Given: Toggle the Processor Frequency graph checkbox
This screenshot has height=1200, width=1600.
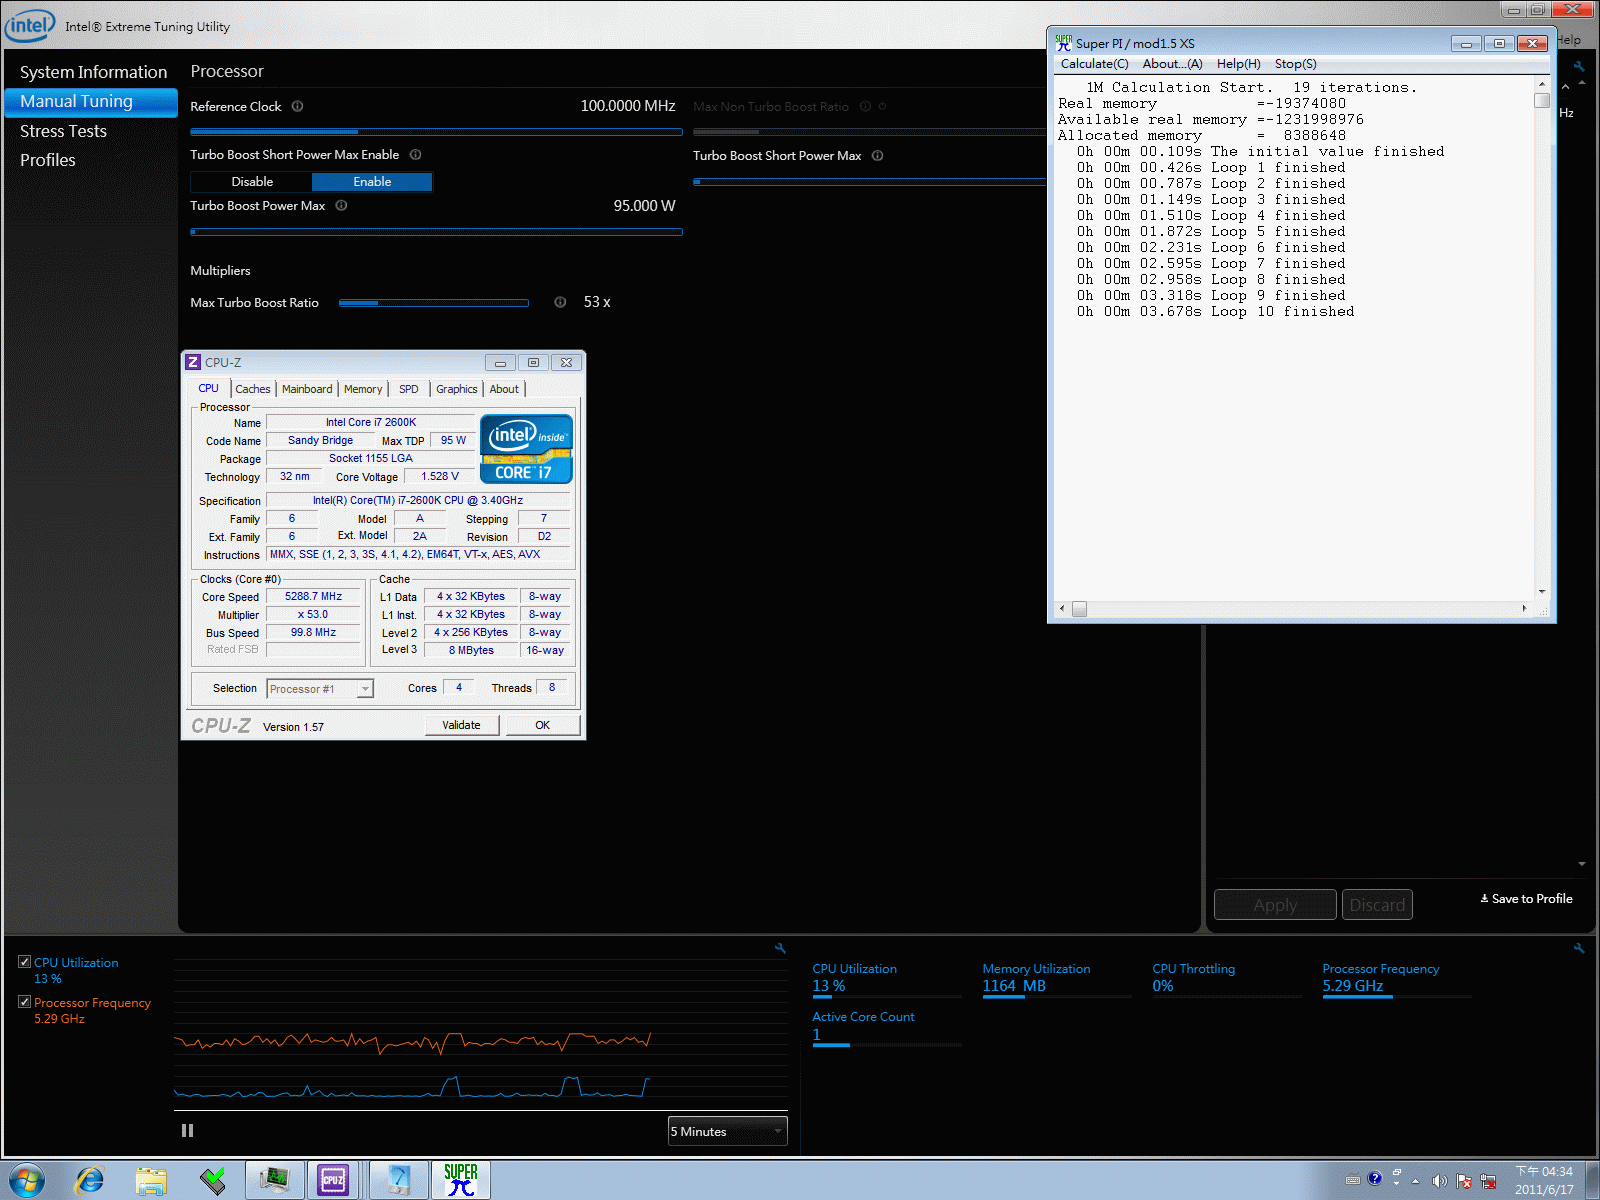Looking at the screenshot, I should (24, 1002).
